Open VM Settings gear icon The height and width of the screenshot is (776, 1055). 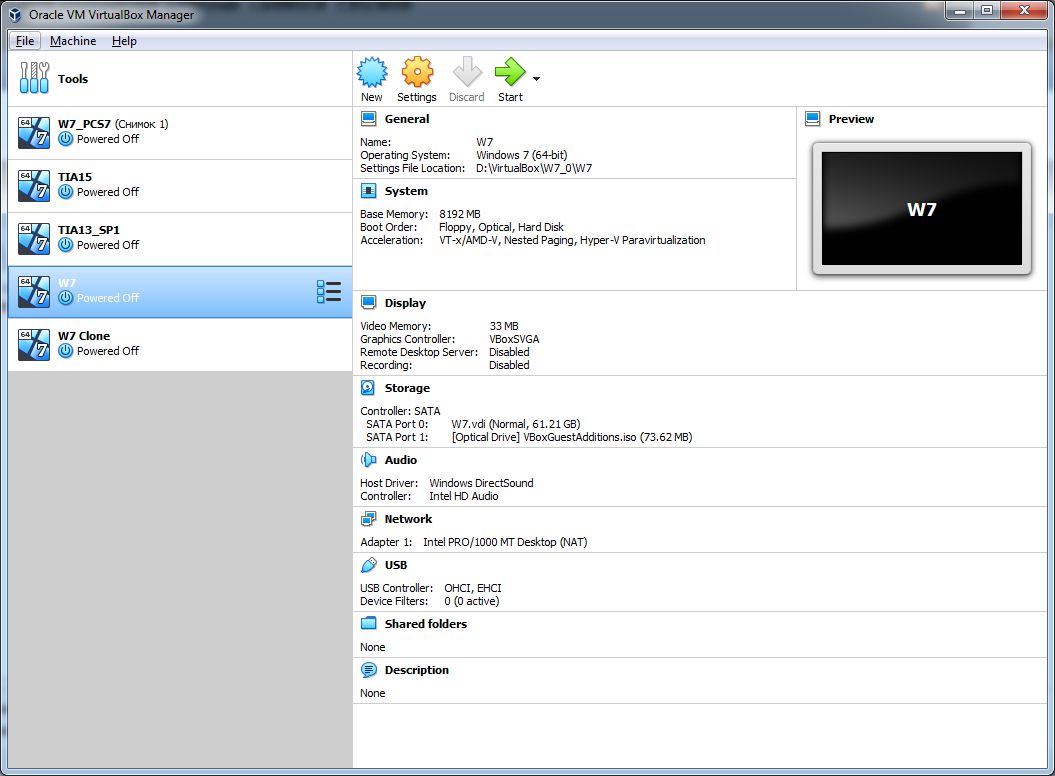417,72
